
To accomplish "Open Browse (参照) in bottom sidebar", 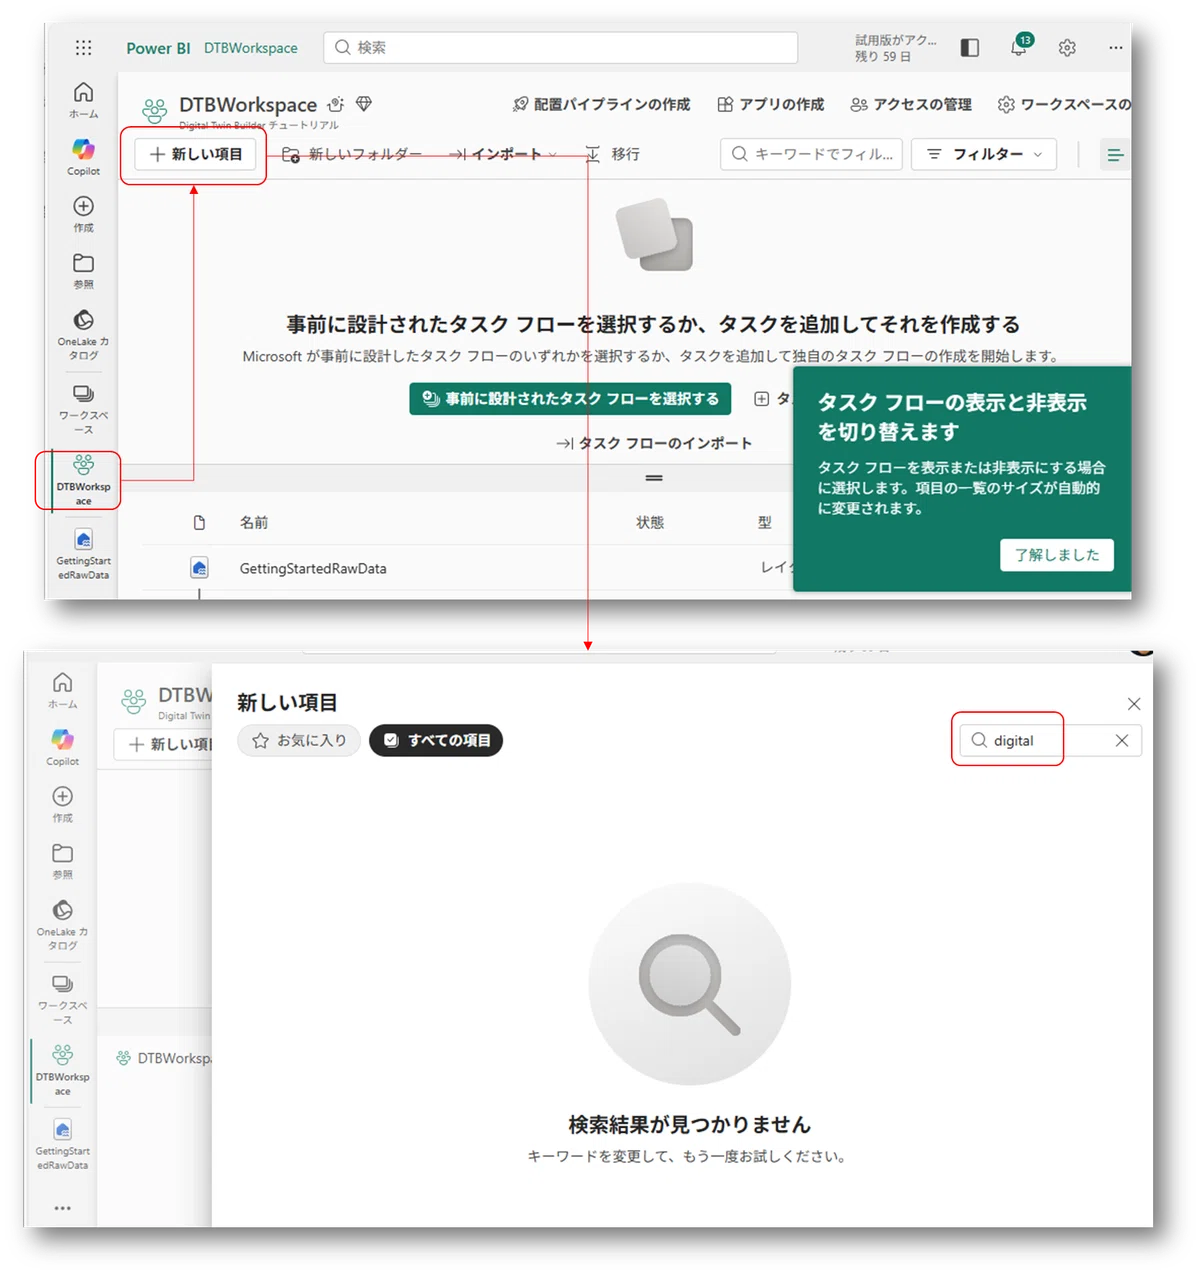I will point(63,860).
